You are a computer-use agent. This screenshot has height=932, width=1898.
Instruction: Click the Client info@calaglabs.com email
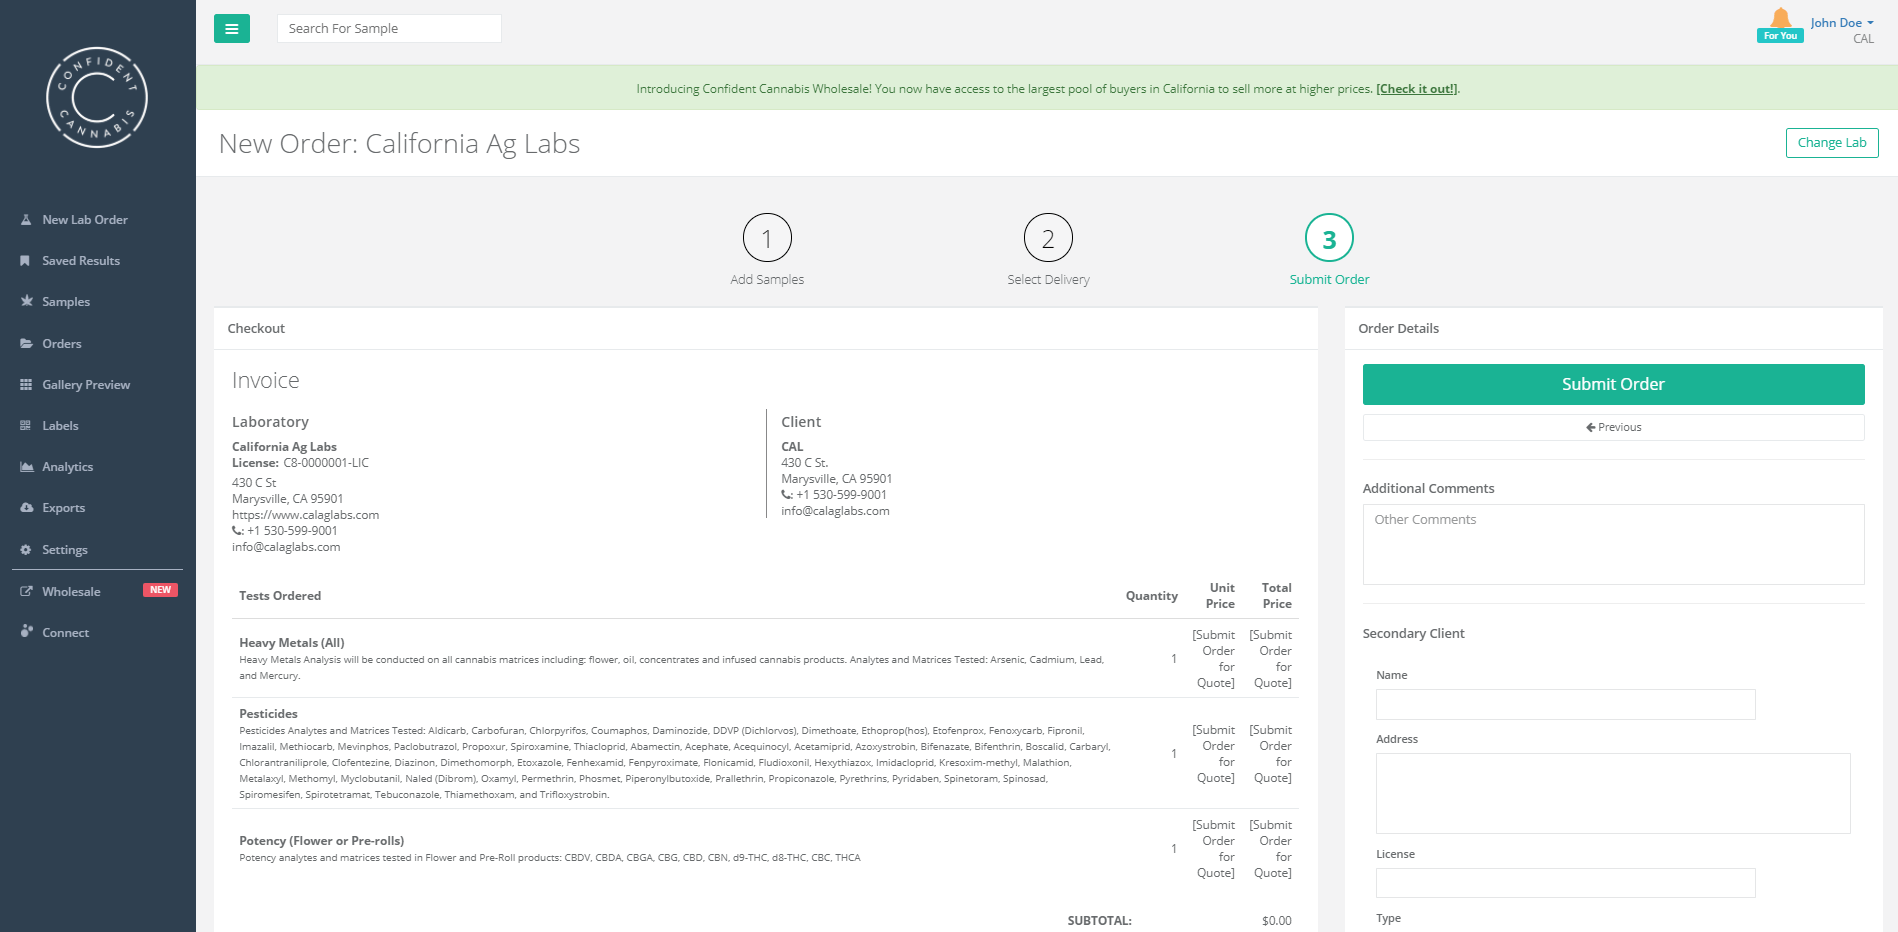[835, 511]
